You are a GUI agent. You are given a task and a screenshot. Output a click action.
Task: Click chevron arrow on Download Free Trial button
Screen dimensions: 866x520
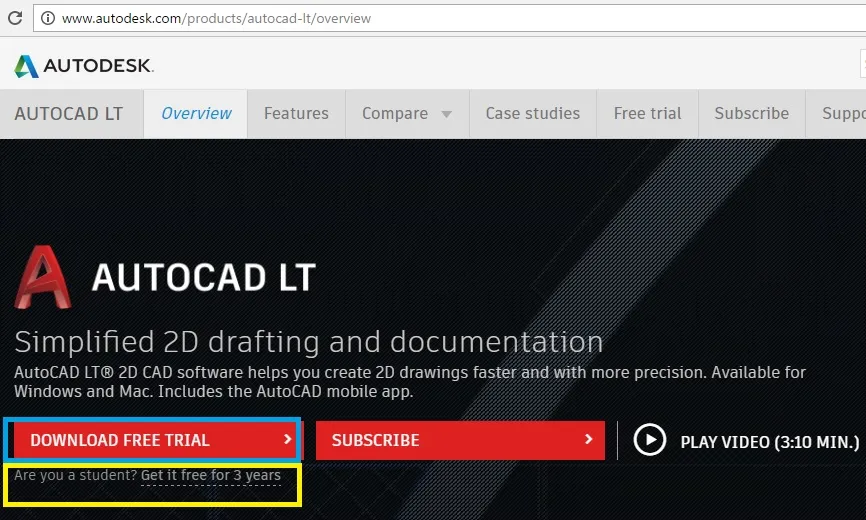287,440
